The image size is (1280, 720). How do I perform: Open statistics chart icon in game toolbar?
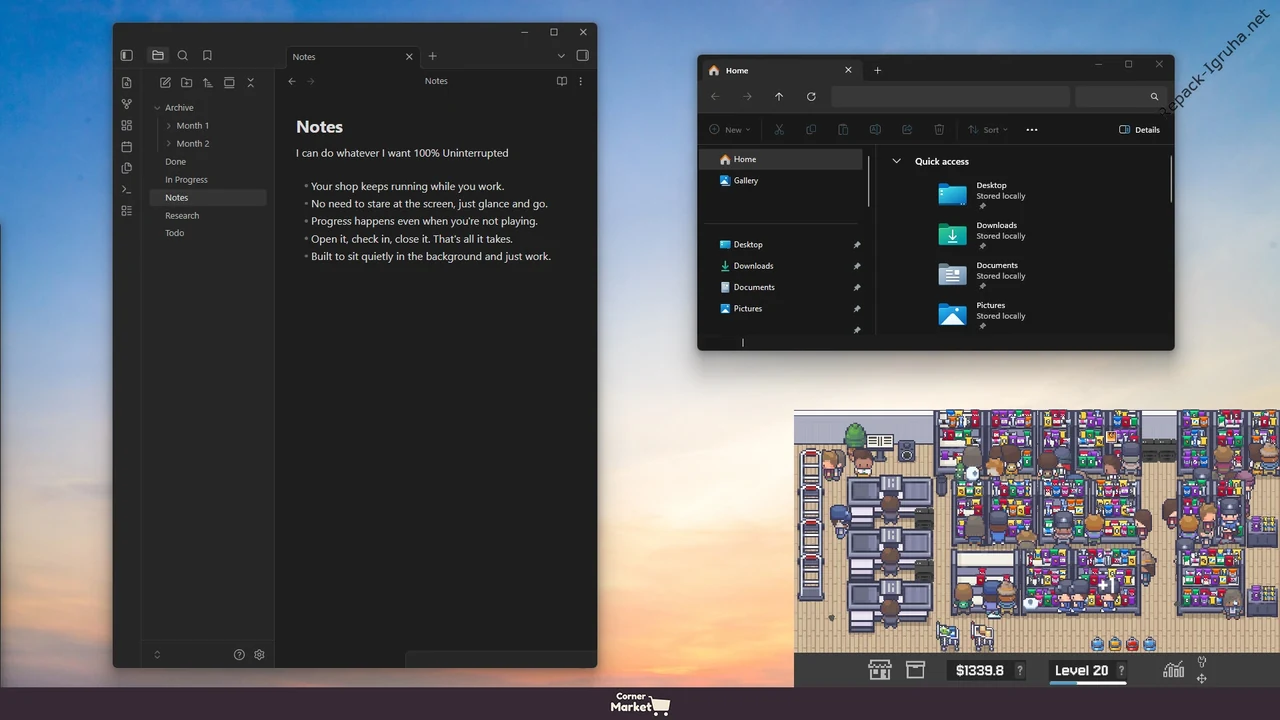[x=1173, y=670]
